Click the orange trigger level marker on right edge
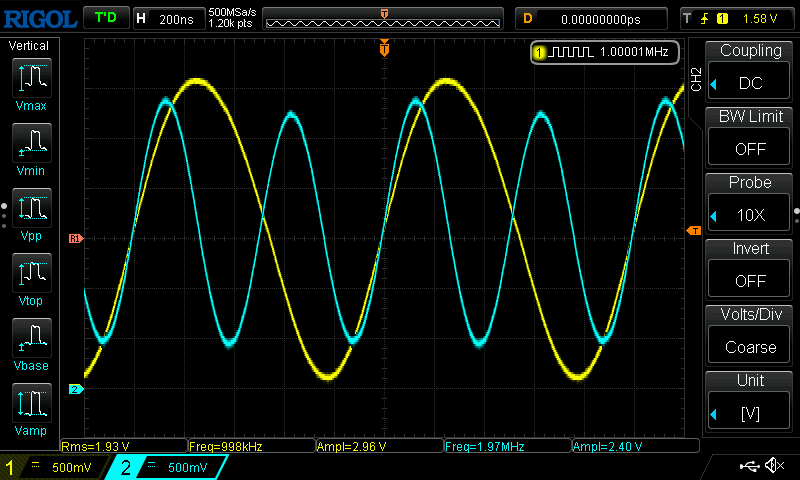The height and width of the screenshot is (480, 800). pos(694,231)
